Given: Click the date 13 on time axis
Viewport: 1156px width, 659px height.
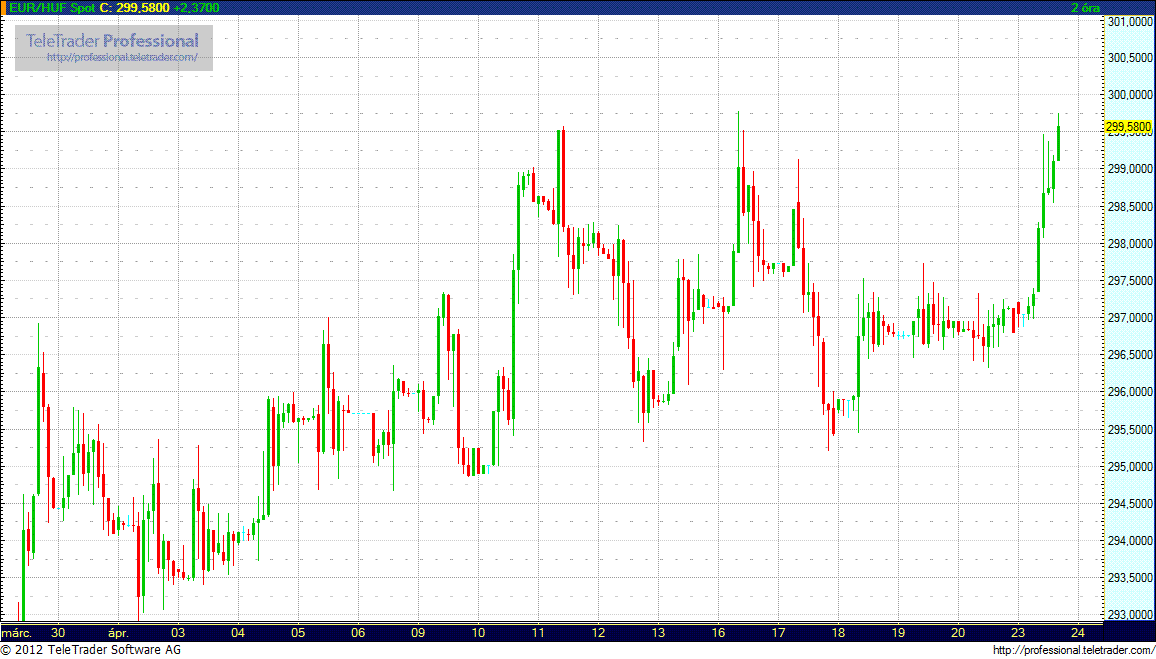Looking at the screenshot, I should [658, 632].
